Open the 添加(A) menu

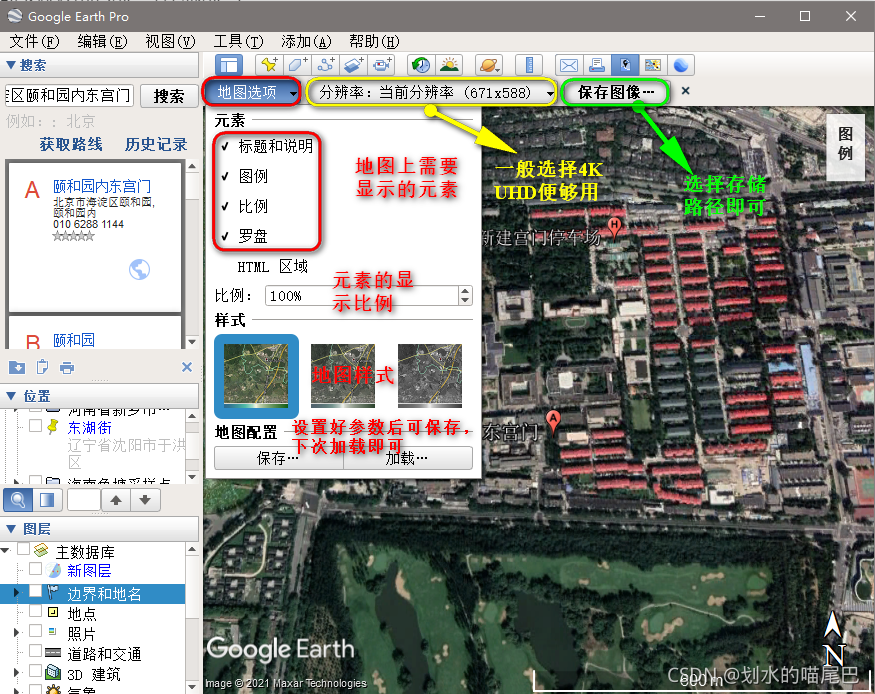tap(306, 41)
